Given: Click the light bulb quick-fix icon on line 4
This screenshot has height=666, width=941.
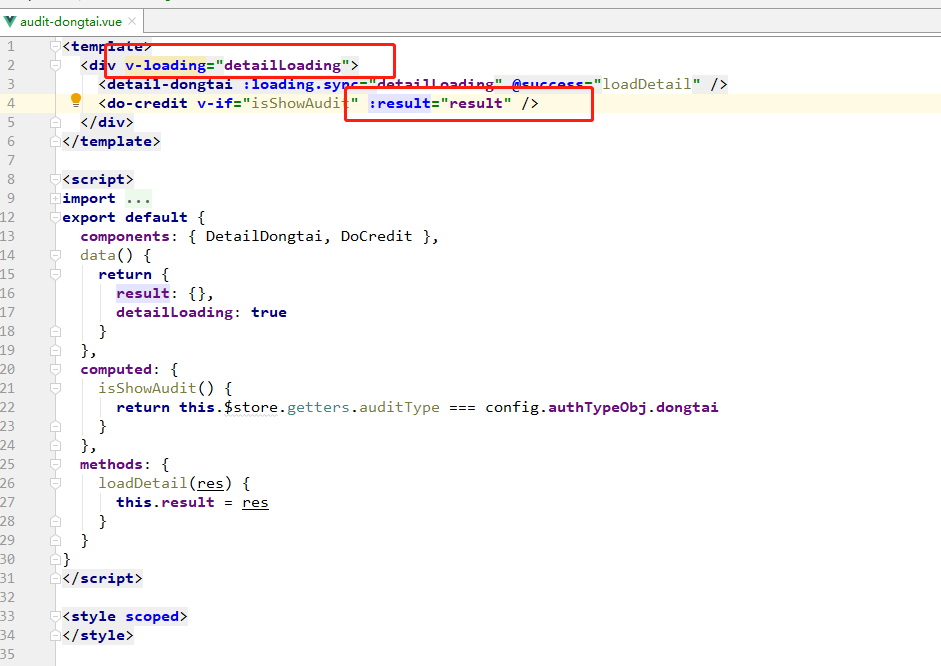Looking at the screenshot, I should pyautogui.click(x=76, y=100).
